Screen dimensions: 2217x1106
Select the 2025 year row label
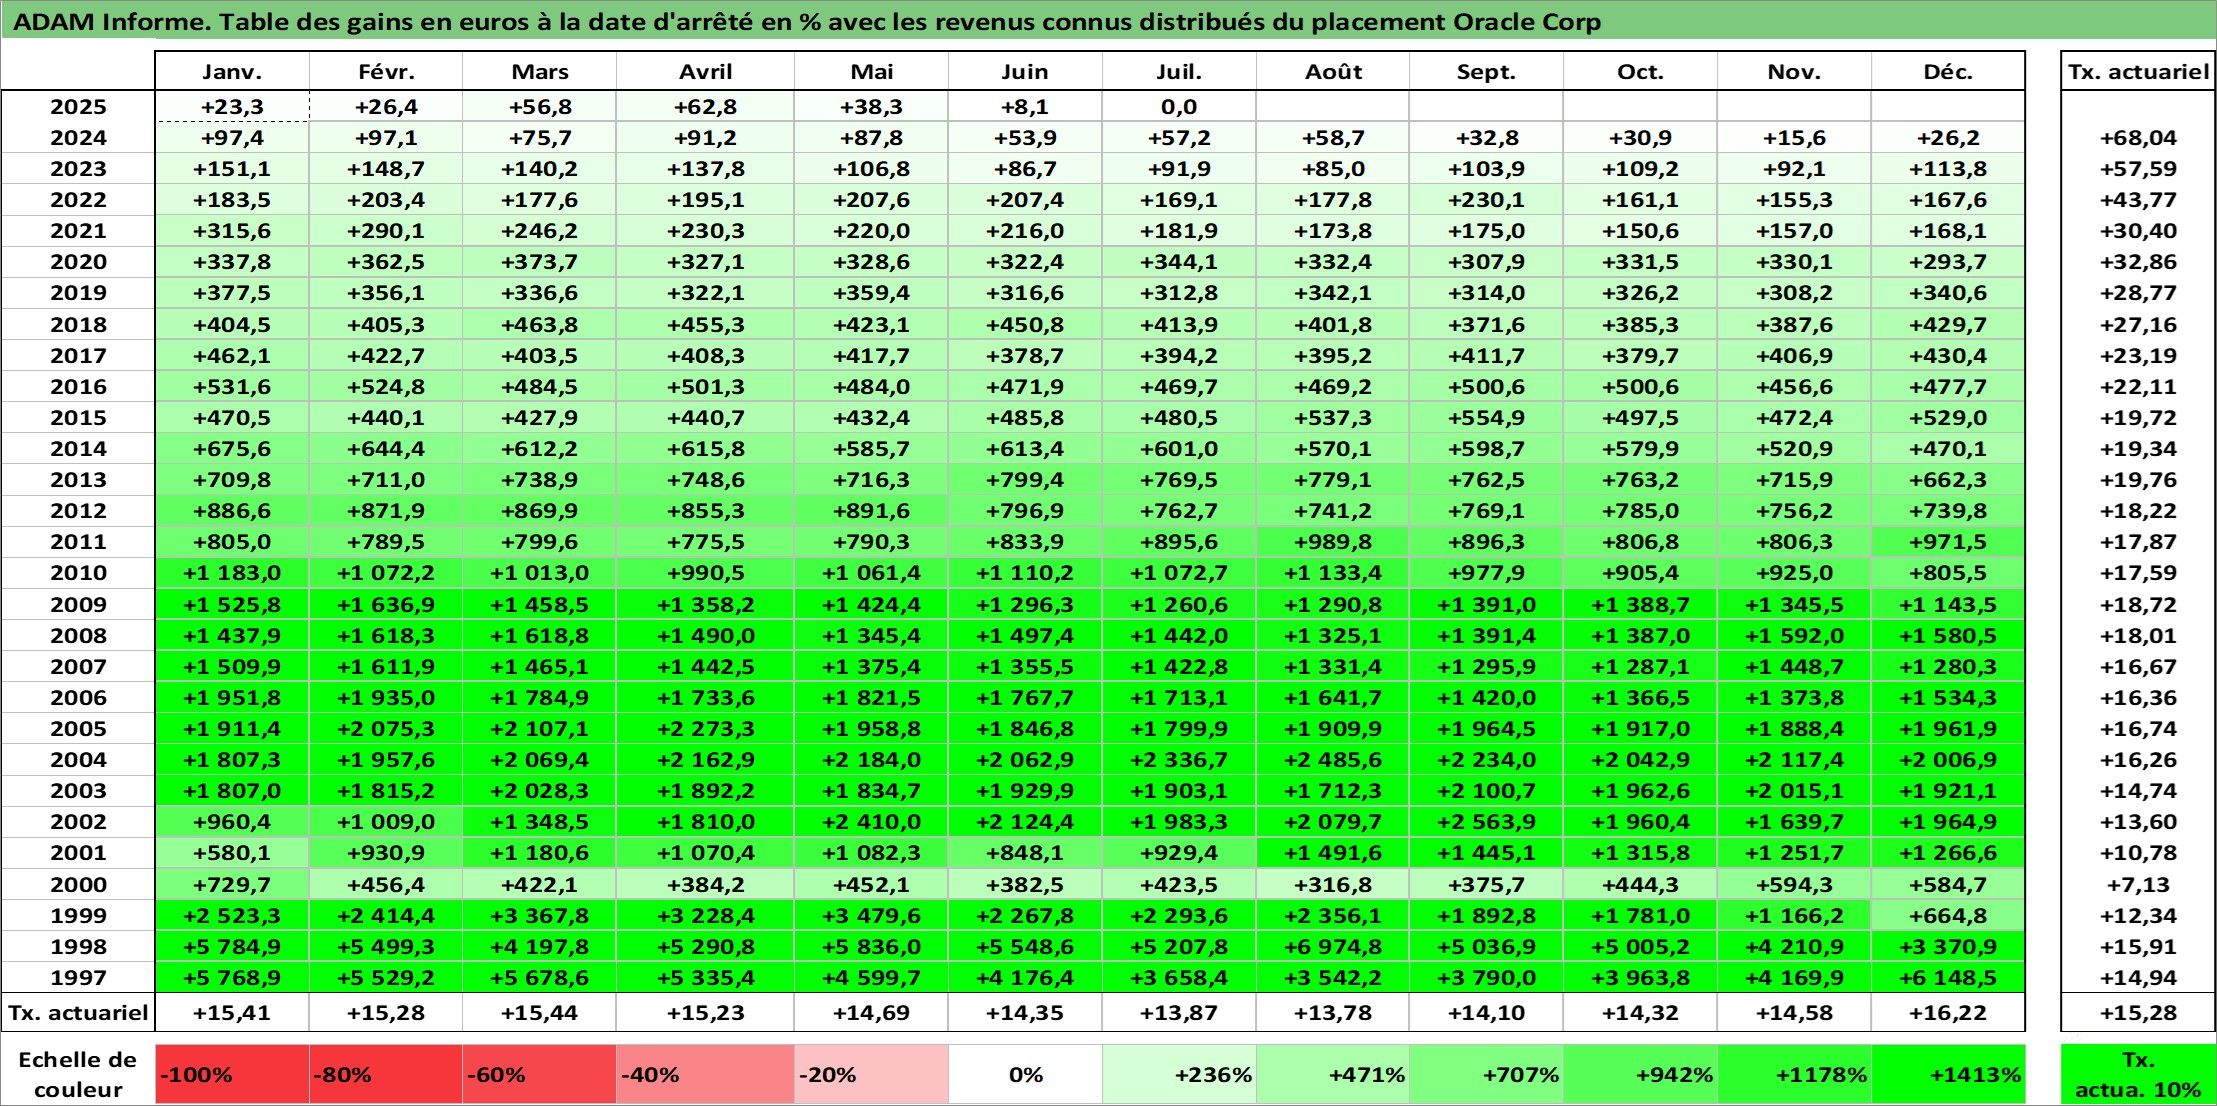[78, 107]
